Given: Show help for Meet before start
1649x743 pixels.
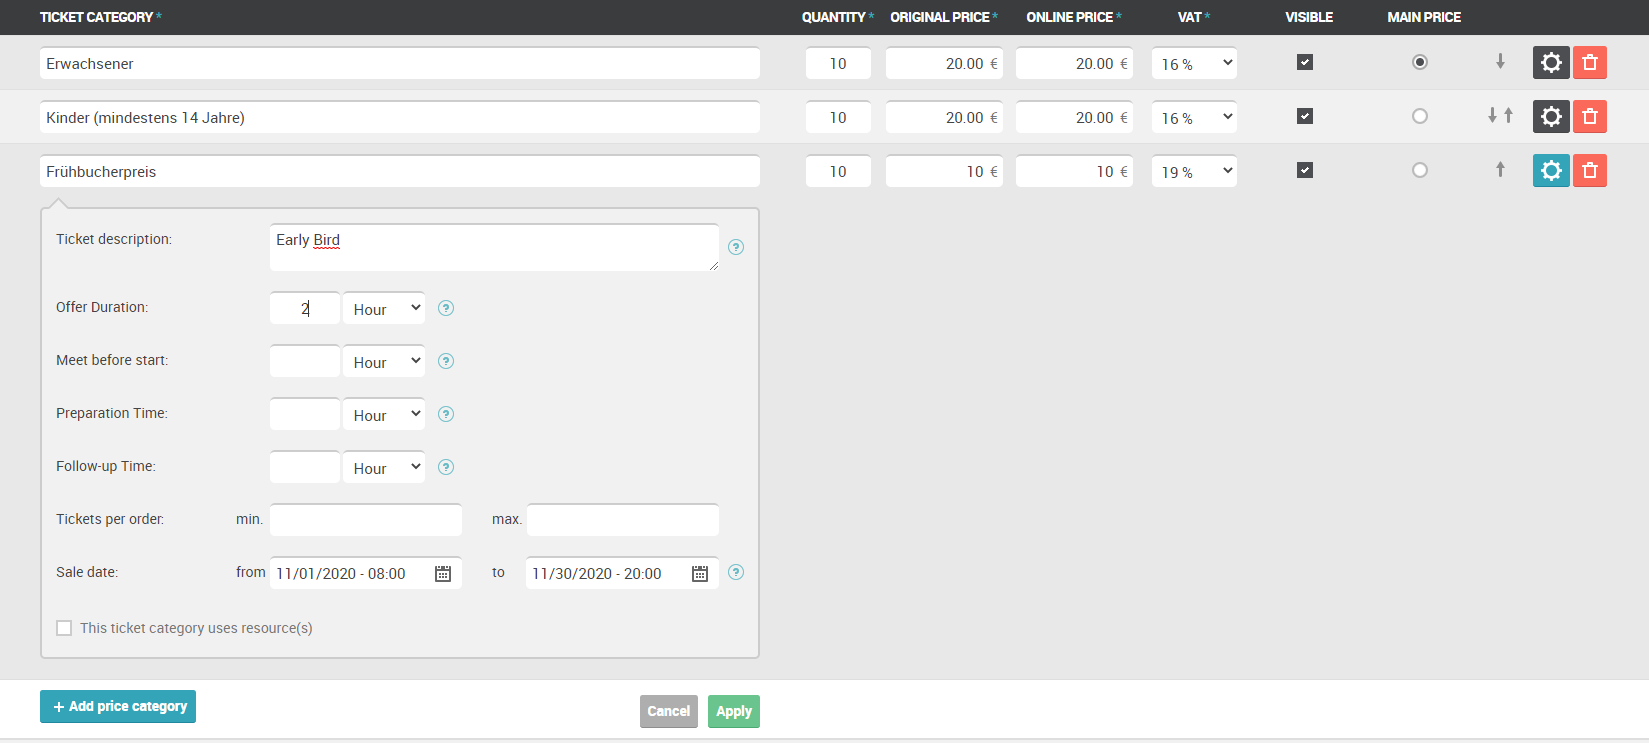Looking at the screenshot, I should coord(446,361).
